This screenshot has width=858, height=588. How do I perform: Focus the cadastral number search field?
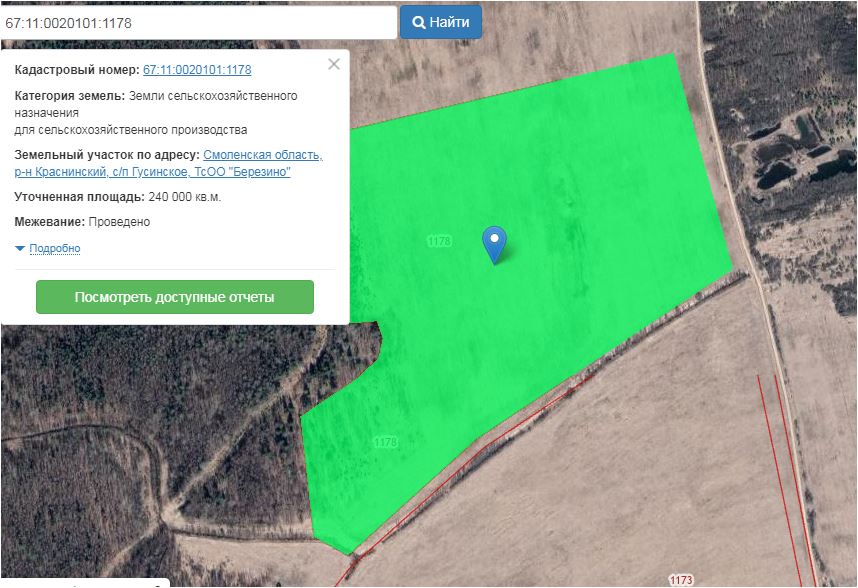(198, 22)
